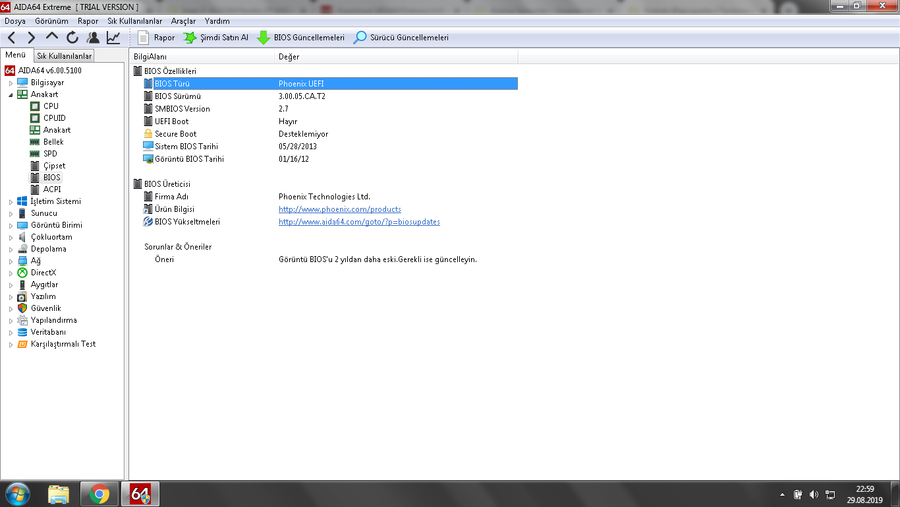Screen dimensions: 900x507
Task: Click the Değer column header
Action: [396, 57]
